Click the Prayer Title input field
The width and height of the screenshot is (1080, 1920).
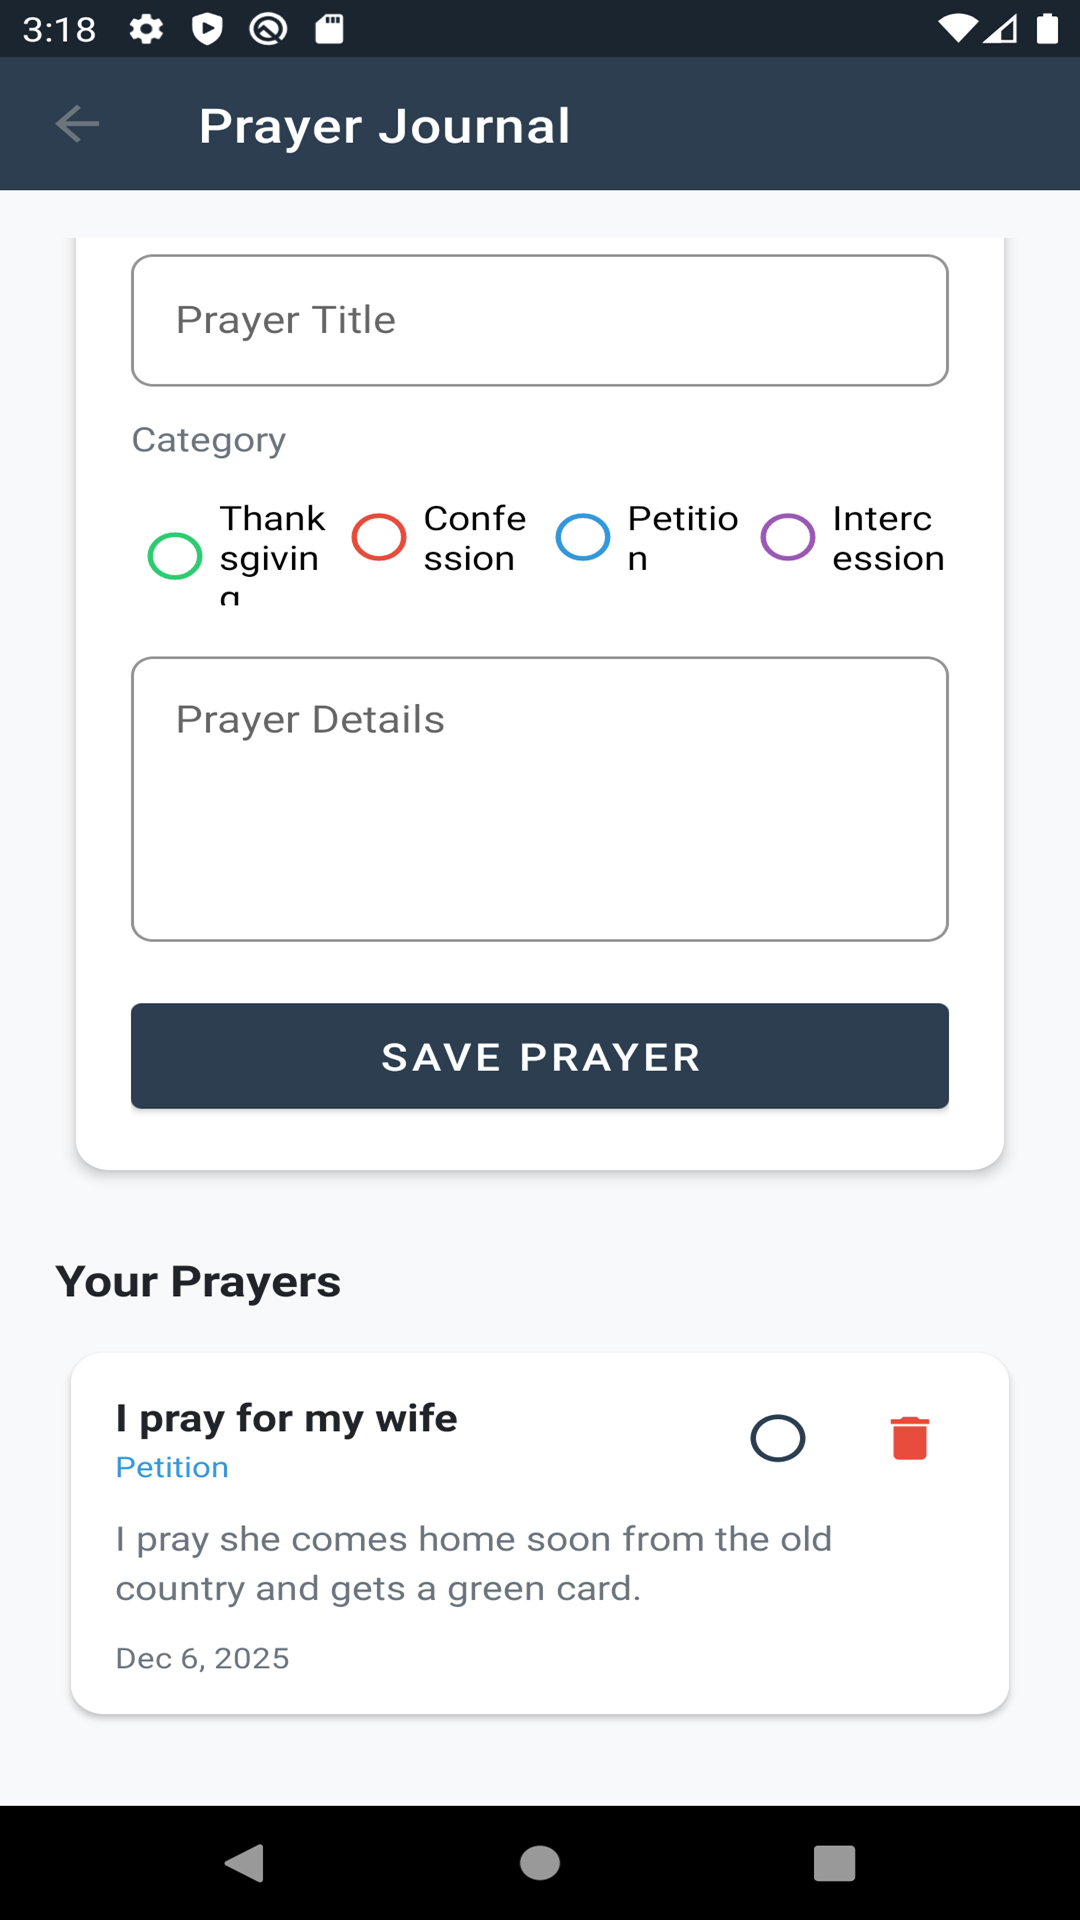pyautogui.click(x=540, y=320)
